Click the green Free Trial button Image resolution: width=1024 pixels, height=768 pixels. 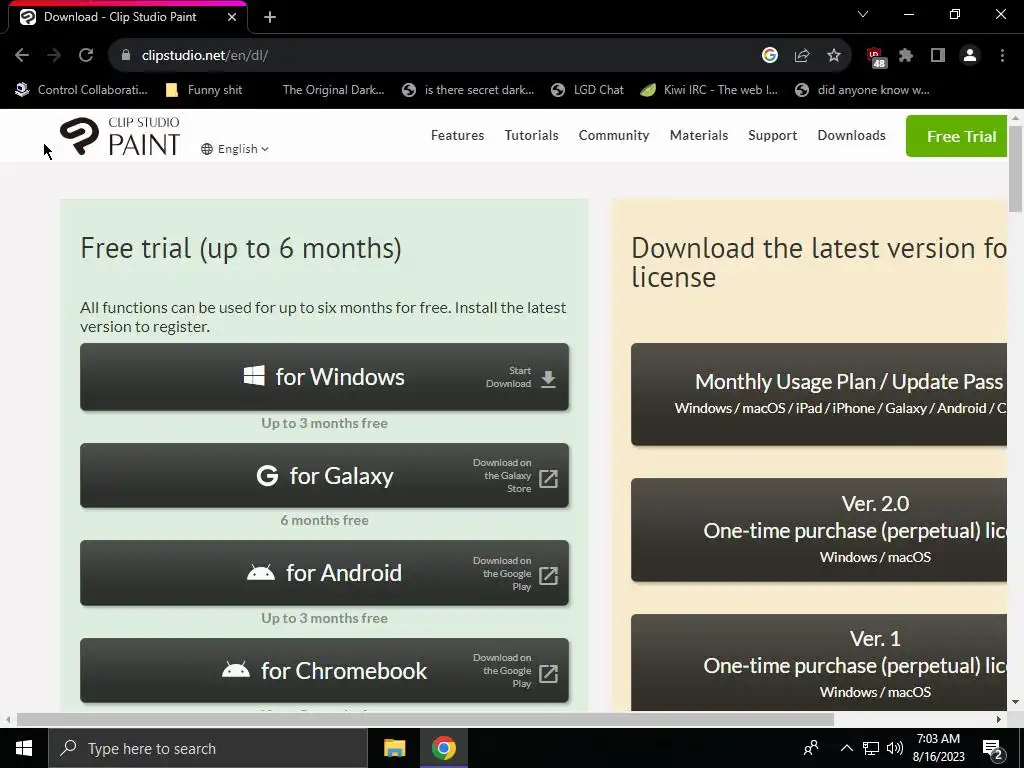click(956, 136)
